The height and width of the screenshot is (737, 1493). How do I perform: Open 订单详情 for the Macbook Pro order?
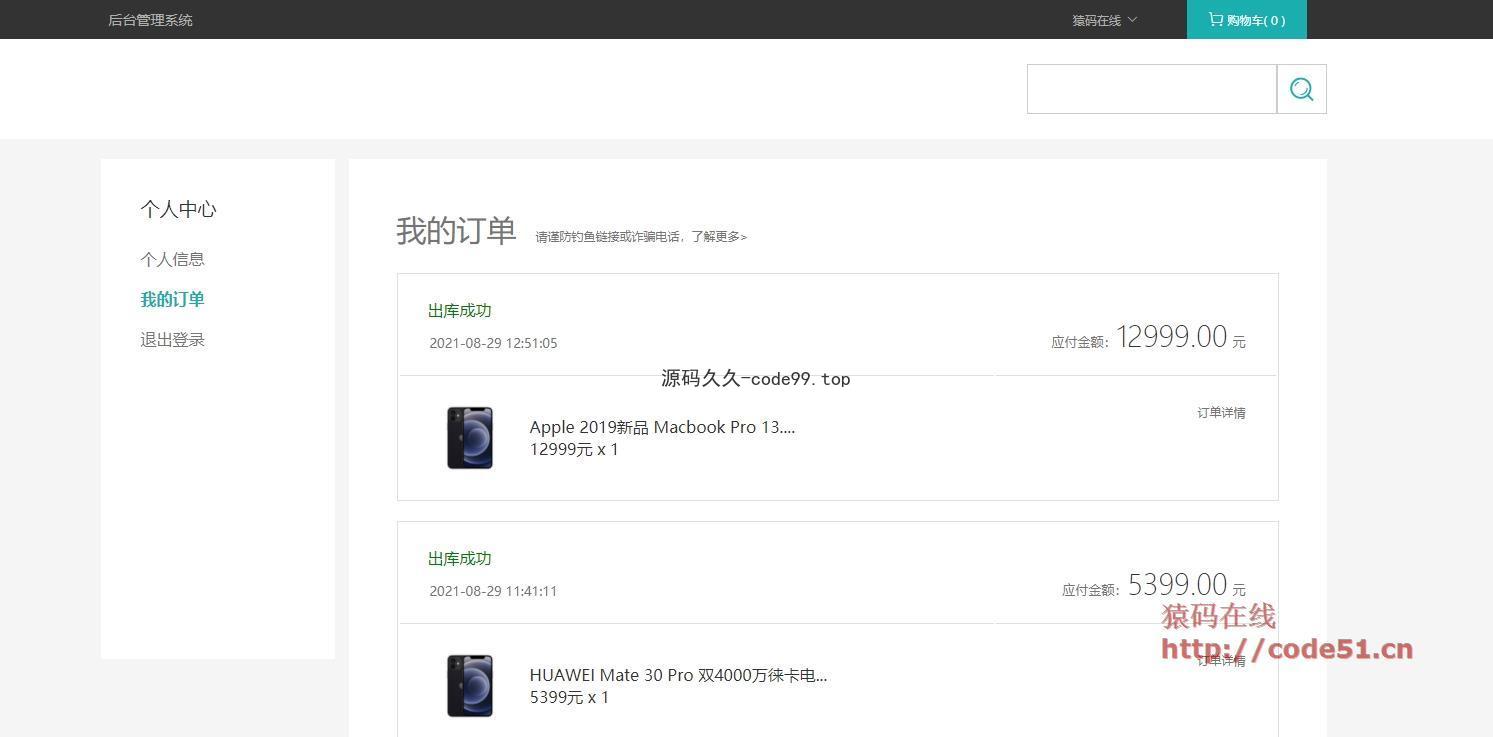click(1221, 412)
